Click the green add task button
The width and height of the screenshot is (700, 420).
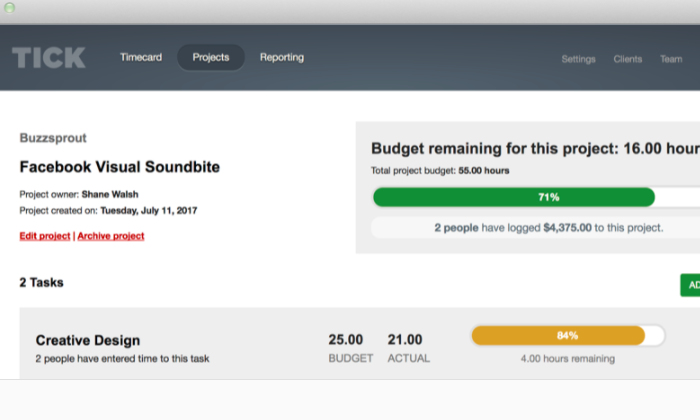(690, 285)
